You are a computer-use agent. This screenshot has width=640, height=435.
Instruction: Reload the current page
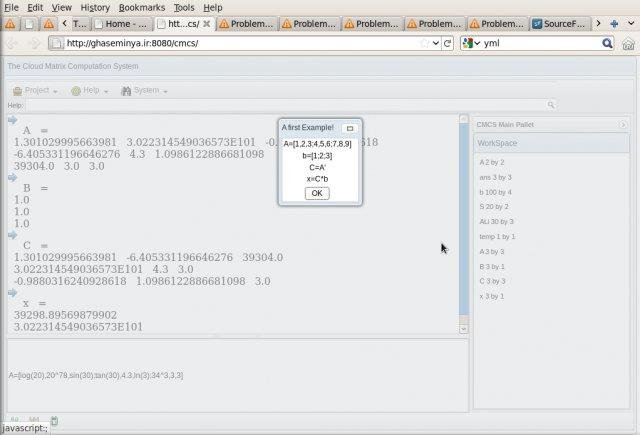(448, 43)
